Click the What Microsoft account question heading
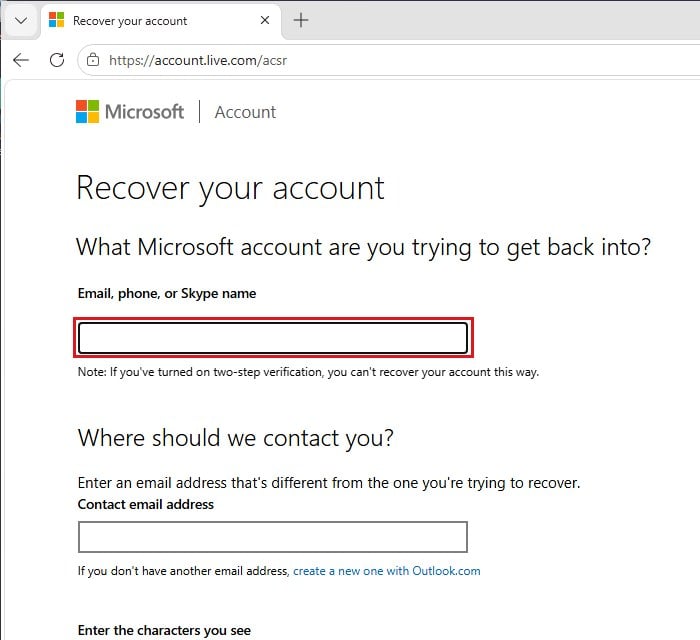Viewport: 700px width, 640px height. click(x=363, y=248)
